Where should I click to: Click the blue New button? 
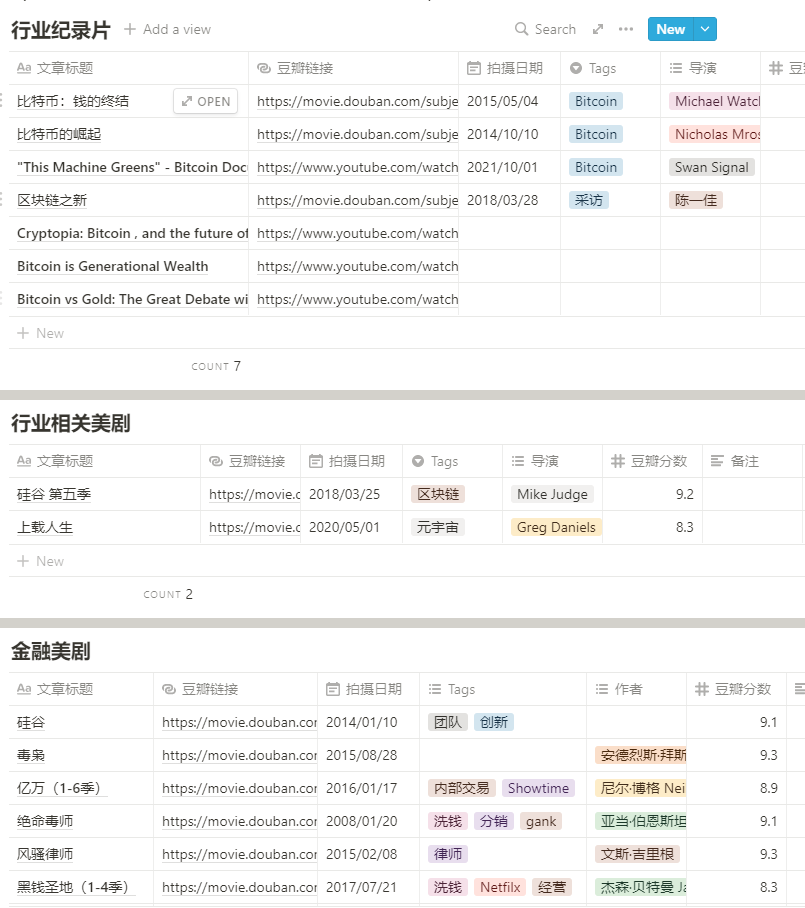tap(670, 29)
